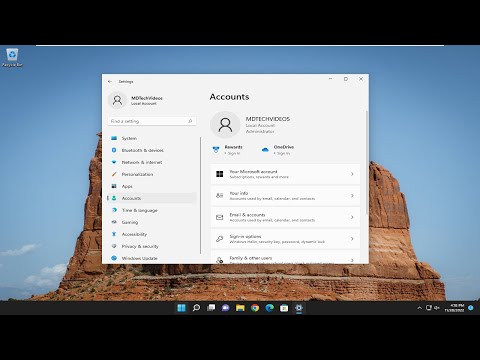Viewport: 480px width, 360px height.
Task: Open Personalization settings
Action: click(x=152, y=174)
